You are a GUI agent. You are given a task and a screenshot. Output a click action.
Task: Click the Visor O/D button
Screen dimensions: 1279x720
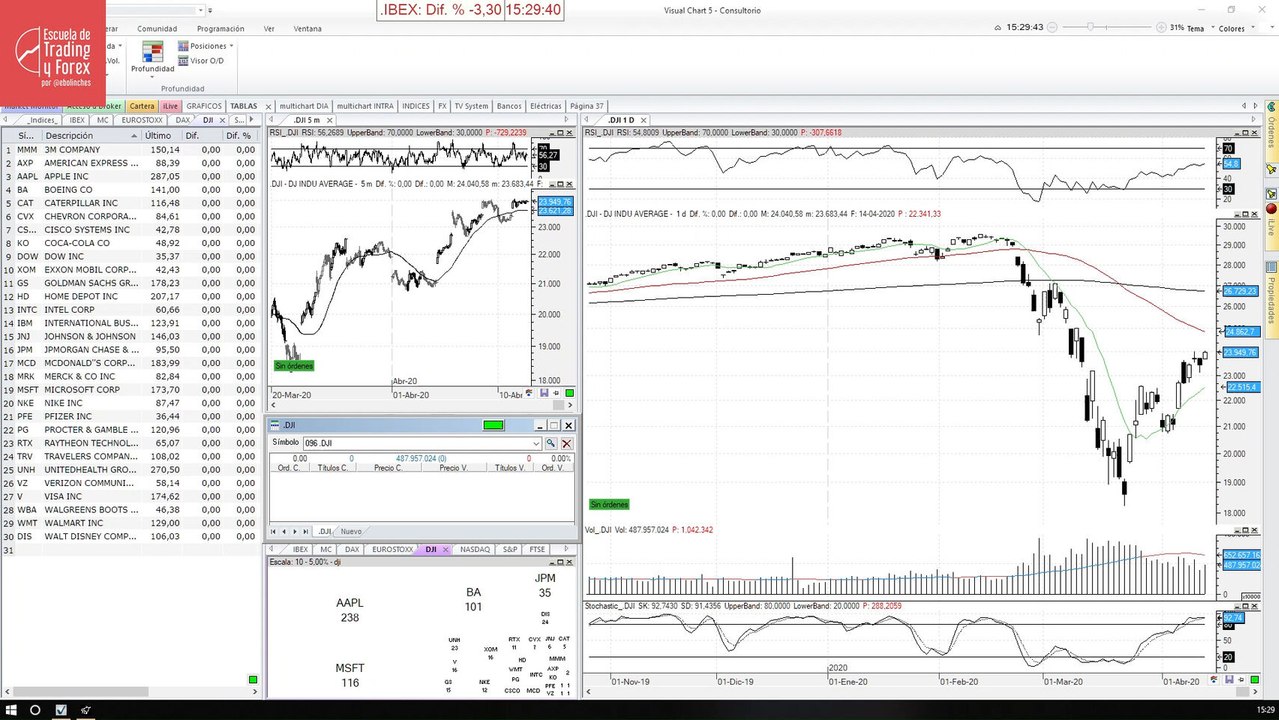200,61
